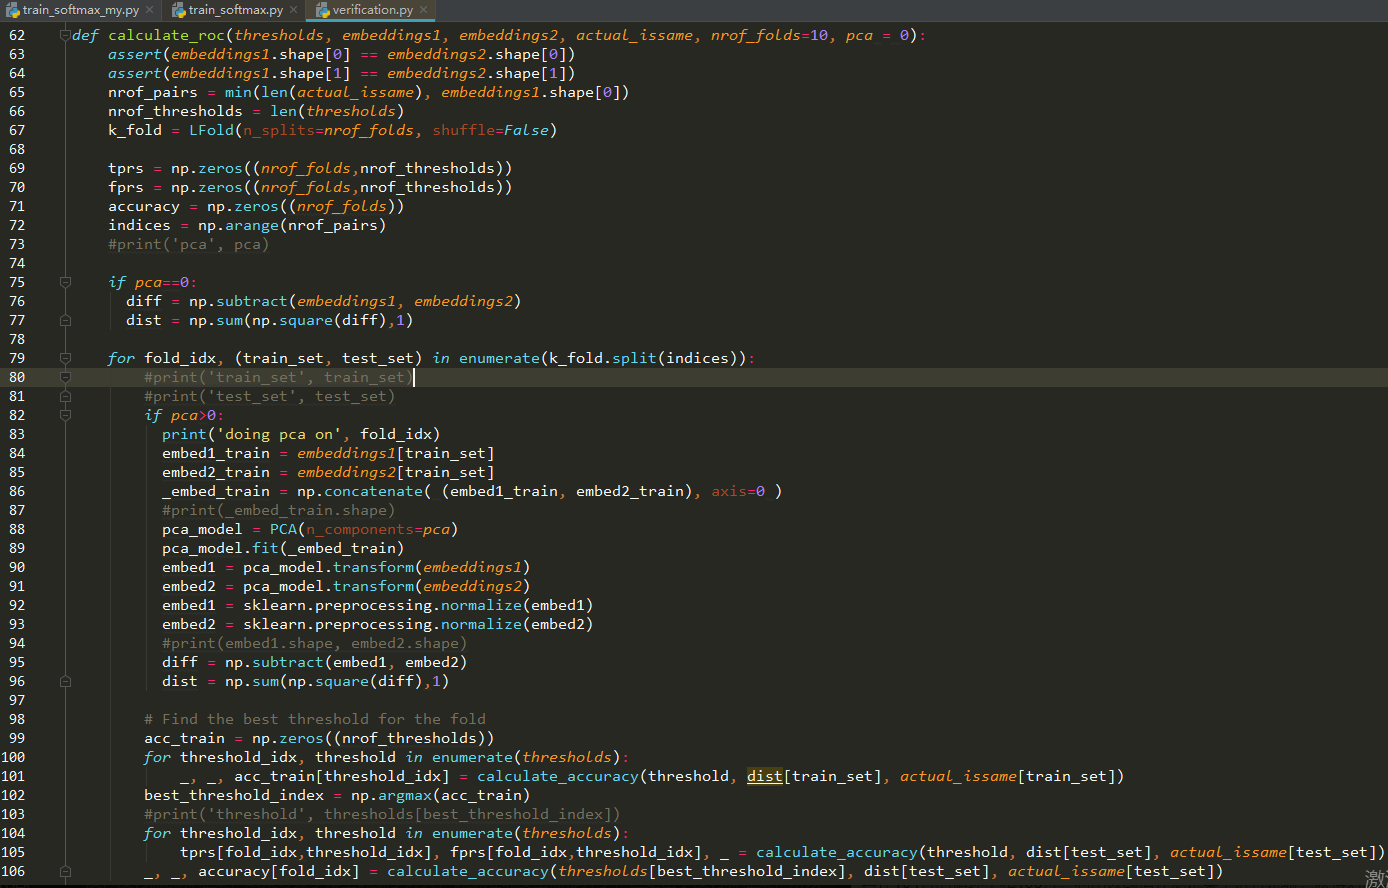Click line number 79 in the gutter
This screenshot has height=888, width=1388.
pyautogui.click(x=16, y=358)
